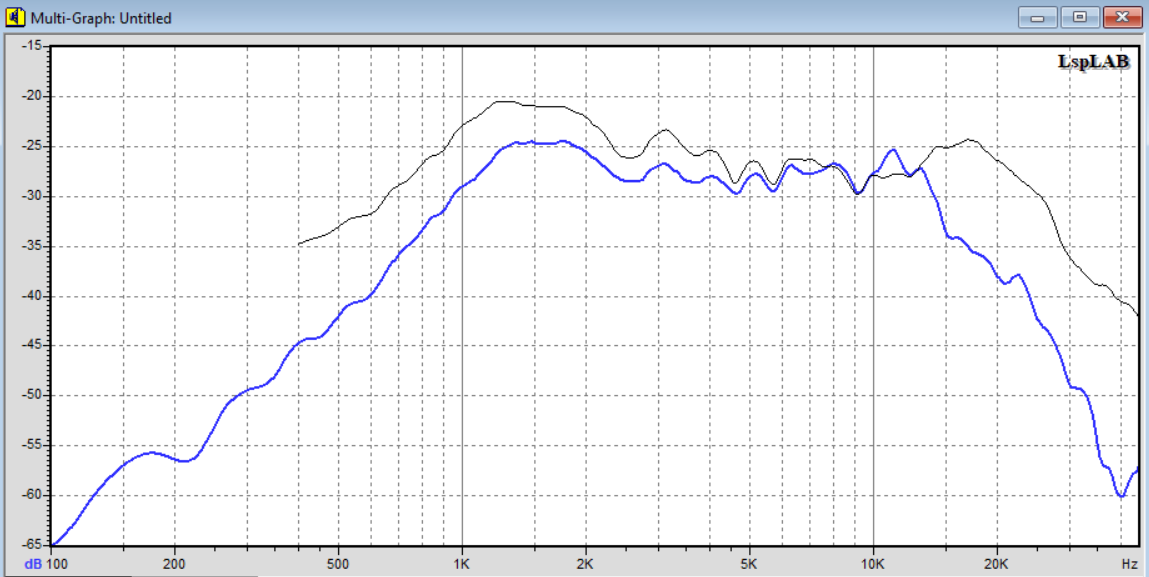This screenshot has height=577, width=1149.
Task: Click the 20K frequency axis label
Action: click(997, 565)
